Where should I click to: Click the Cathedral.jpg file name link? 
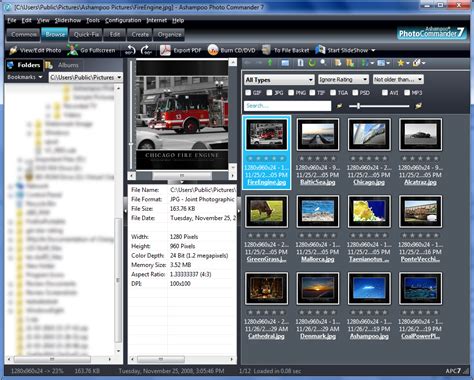coord(266,336)
